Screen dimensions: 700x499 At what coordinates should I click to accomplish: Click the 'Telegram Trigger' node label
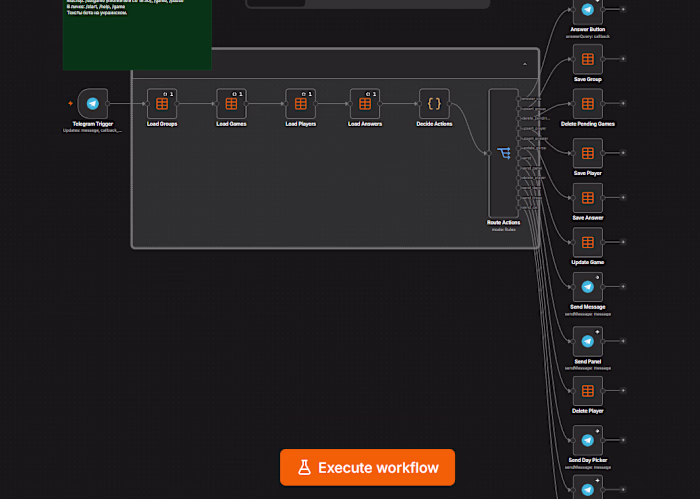[92, 124]
